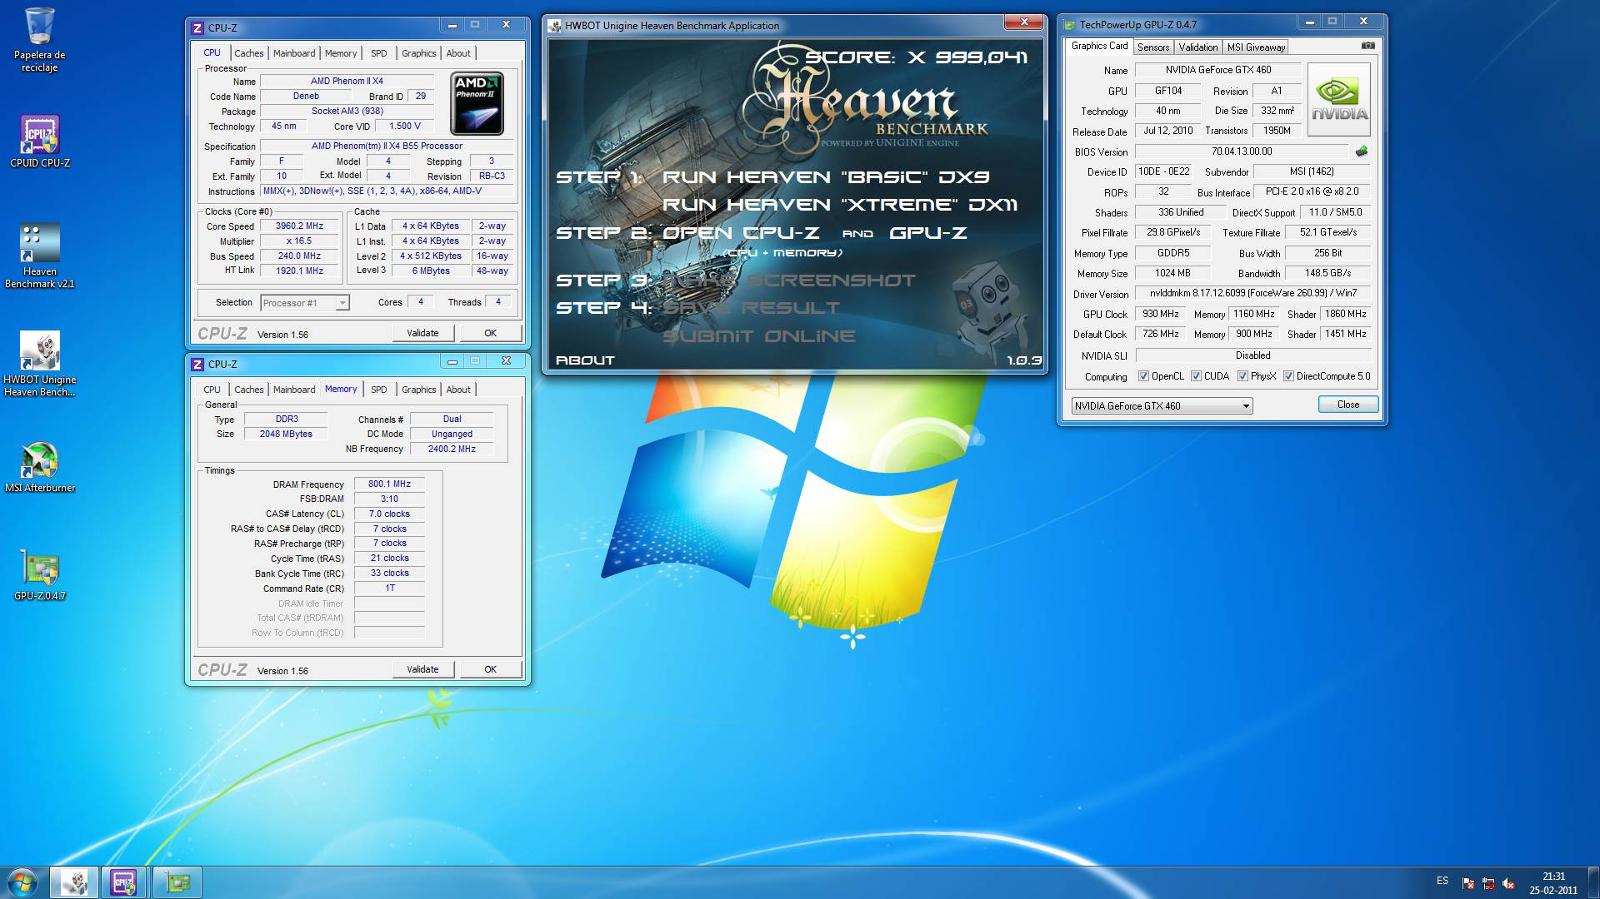1600x899 pixels.
Task: Select the GPU-Z taskbar button
Action: [x=178, y=882]
